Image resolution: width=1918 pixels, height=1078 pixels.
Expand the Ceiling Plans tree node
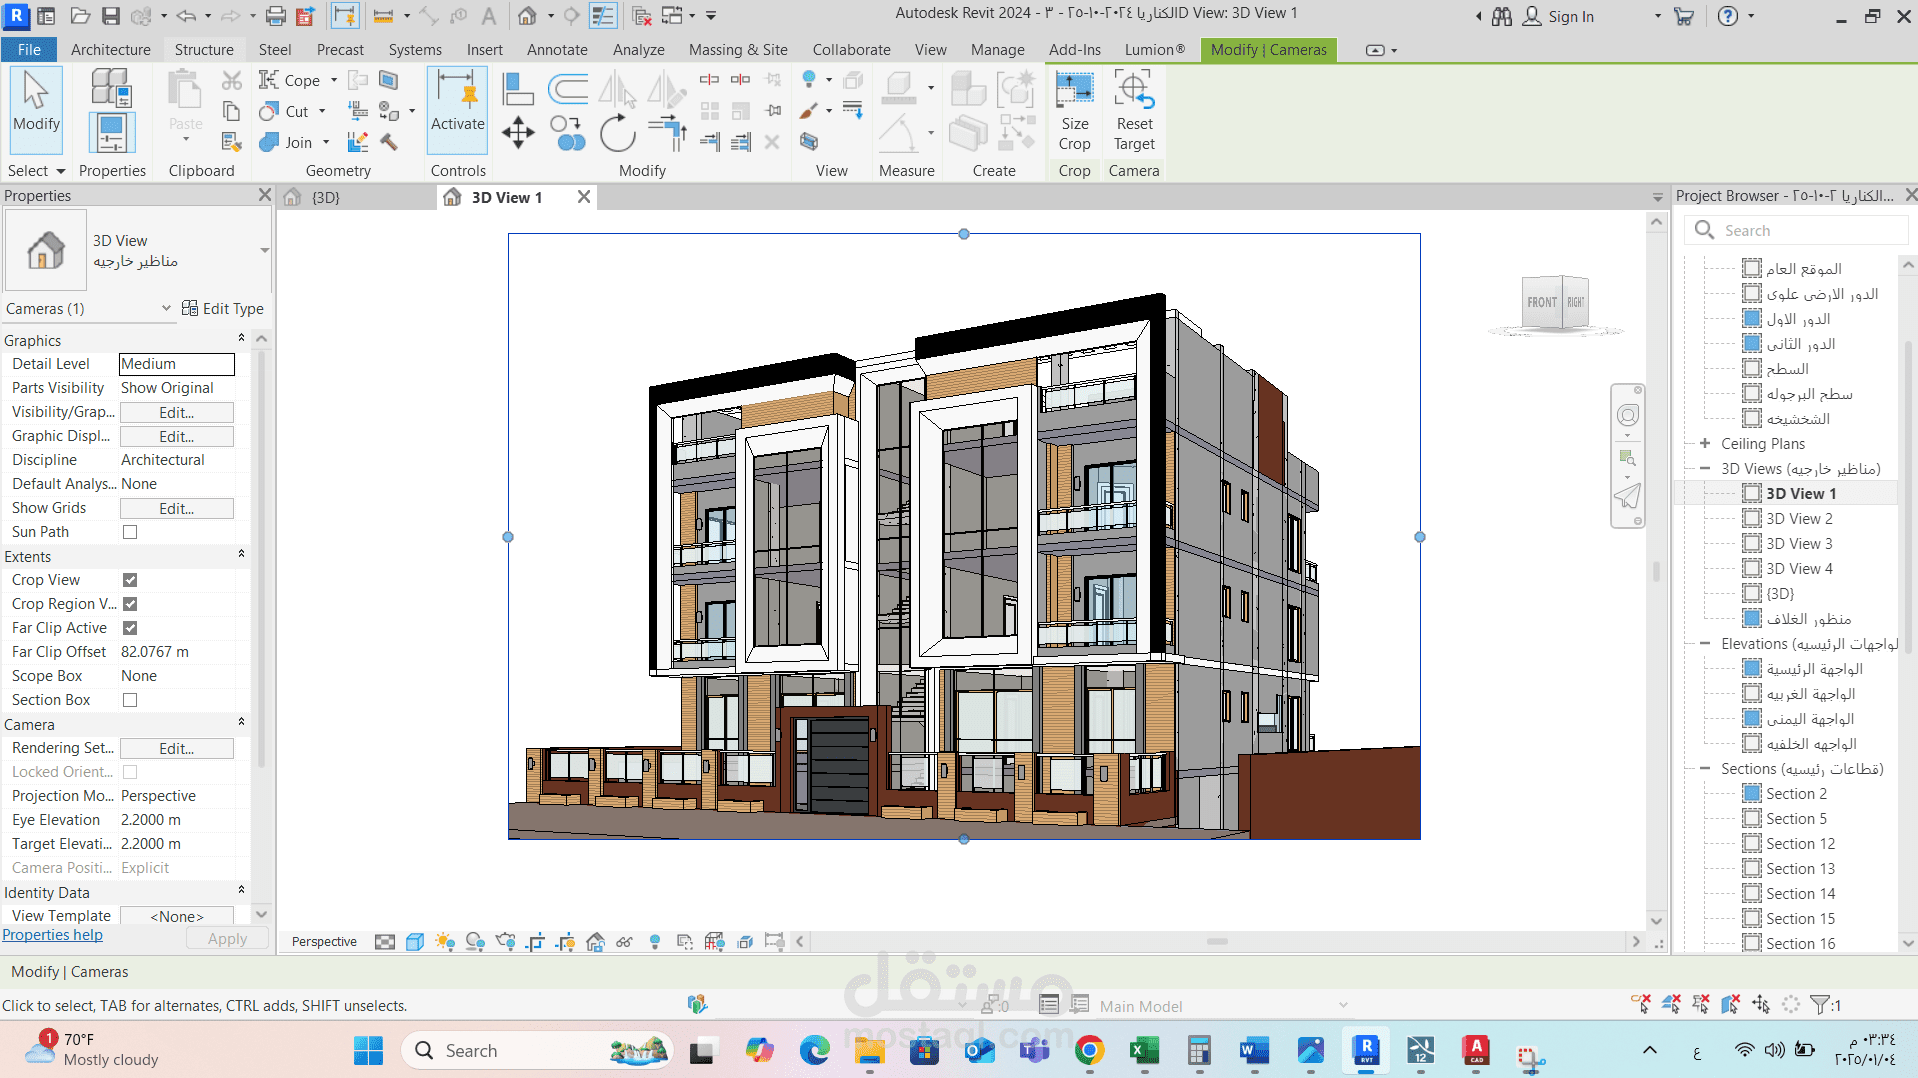pyautogui.click(x=1705, y=443)
